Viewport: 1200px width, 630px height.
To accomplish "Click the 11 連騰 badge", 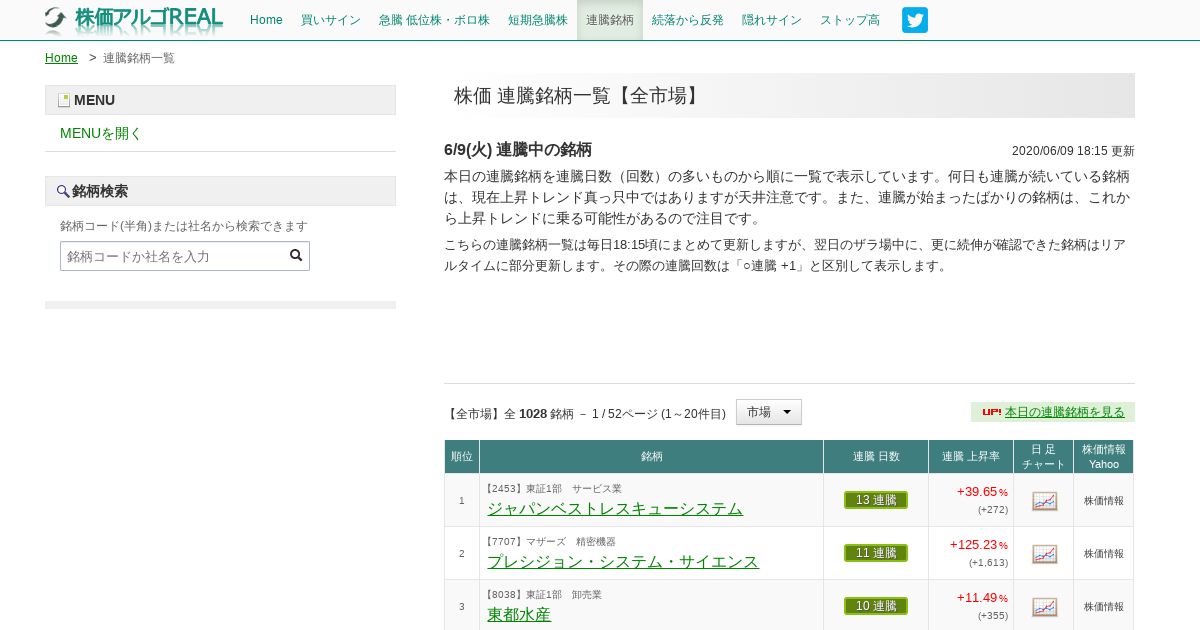I will 876,553.
